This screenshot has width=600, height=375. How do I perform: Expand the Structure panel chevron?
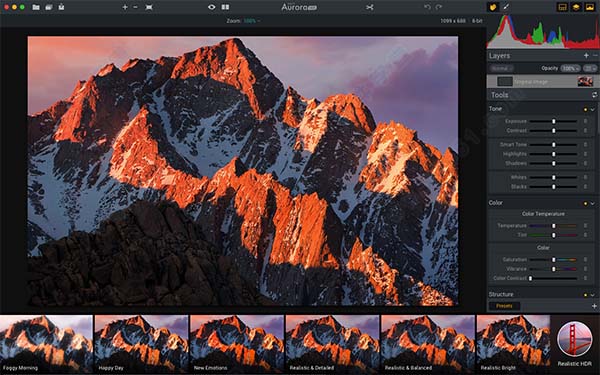pos(593,295)
